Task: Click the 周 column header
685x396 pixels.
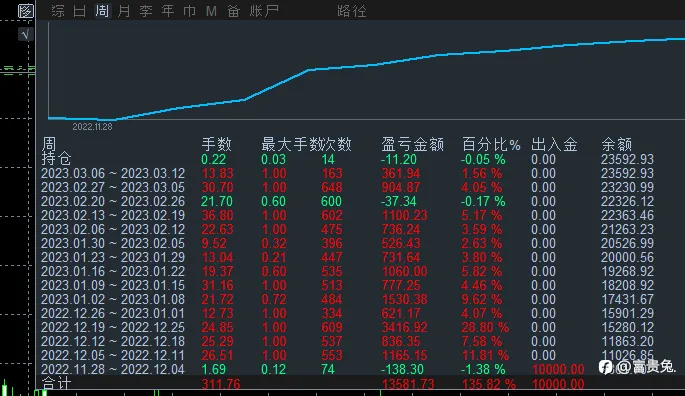Action: point(49,144)
